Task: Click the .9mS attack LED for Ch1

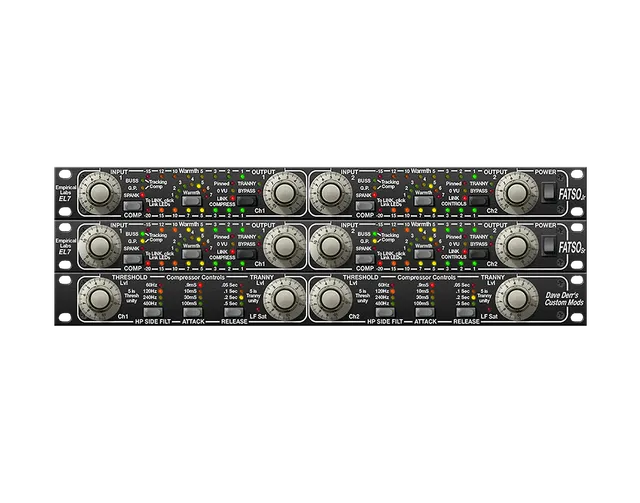Action: [x=200, y=285]
